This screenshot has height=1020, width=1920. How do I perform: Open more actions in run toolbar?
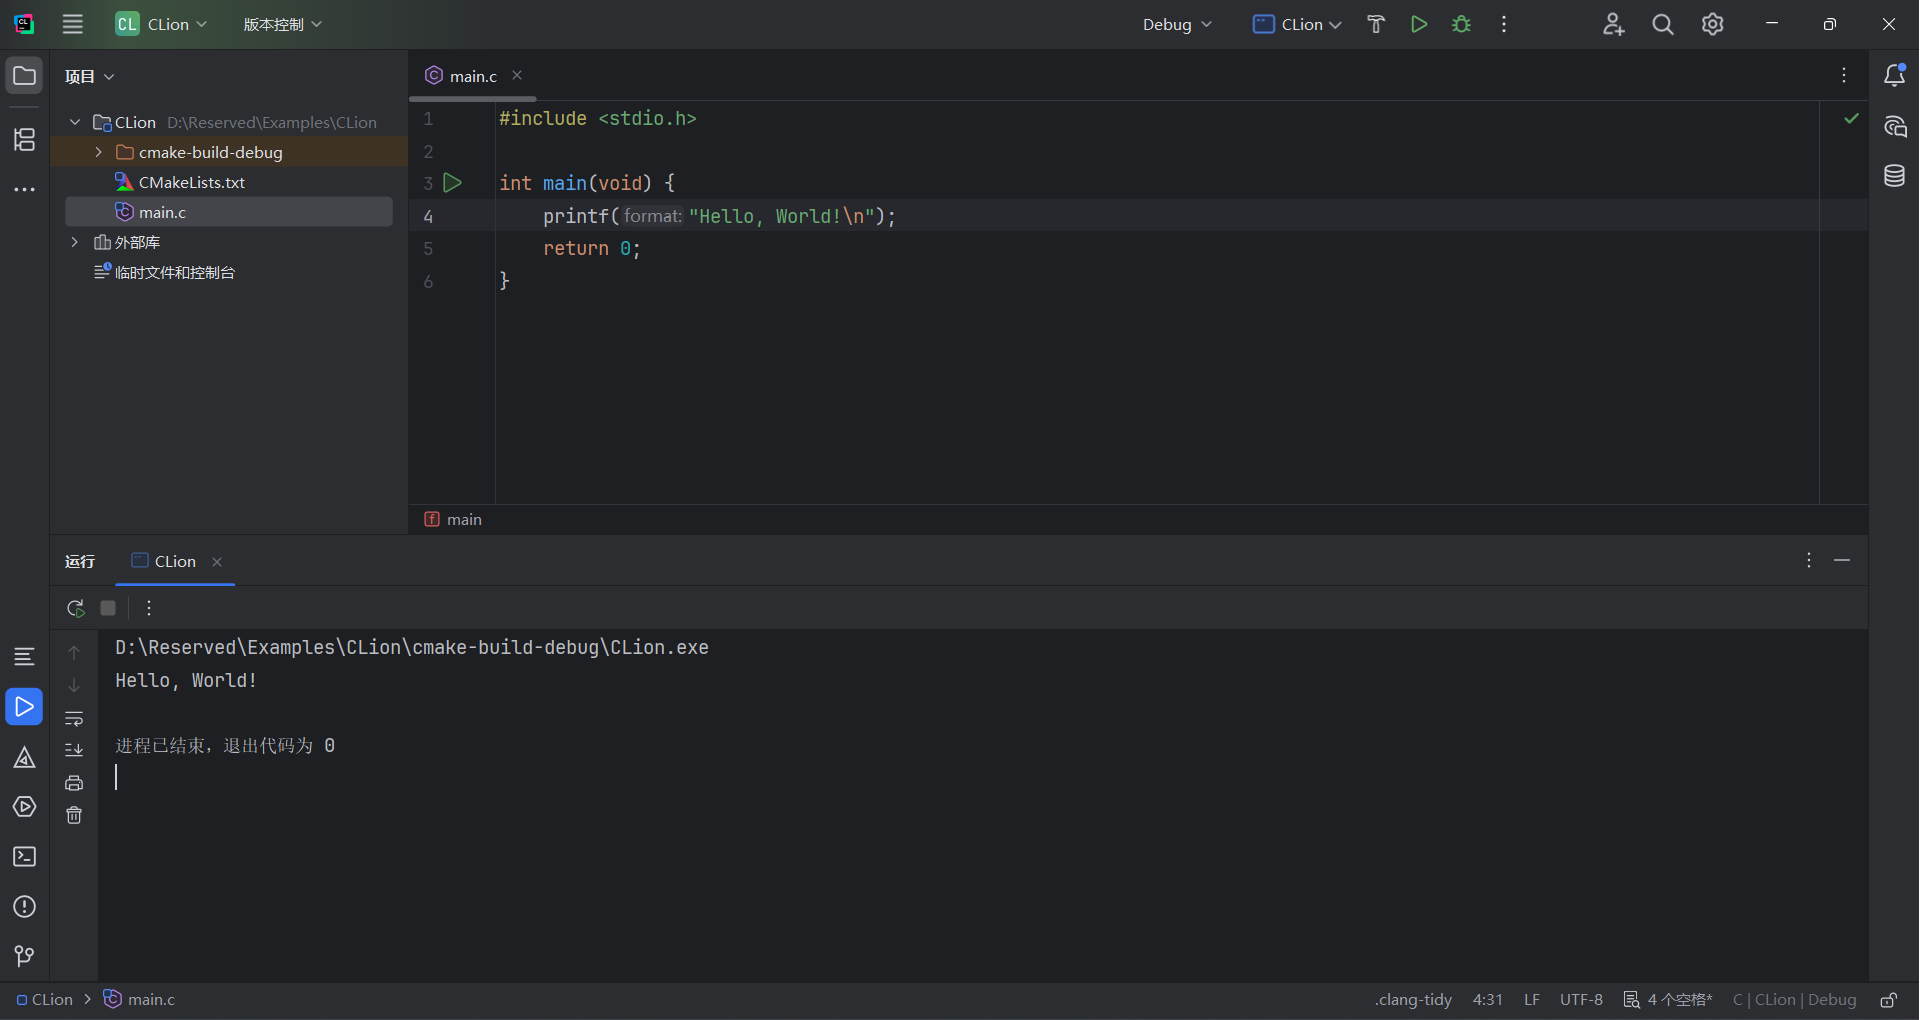149,608
